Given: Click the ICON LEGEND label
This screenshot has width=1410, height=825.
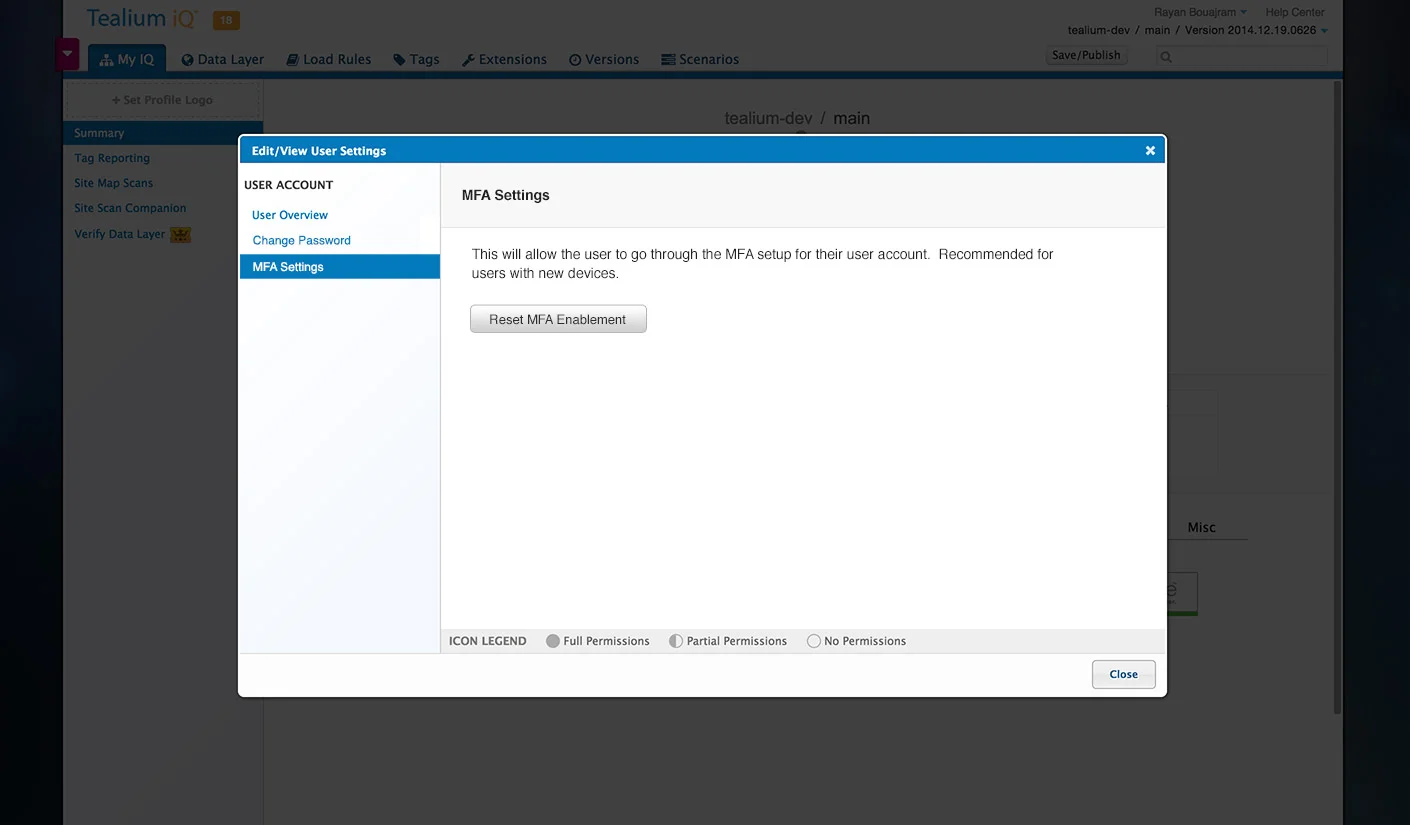Looking at the screenshot, I should [x=488, y=641].
